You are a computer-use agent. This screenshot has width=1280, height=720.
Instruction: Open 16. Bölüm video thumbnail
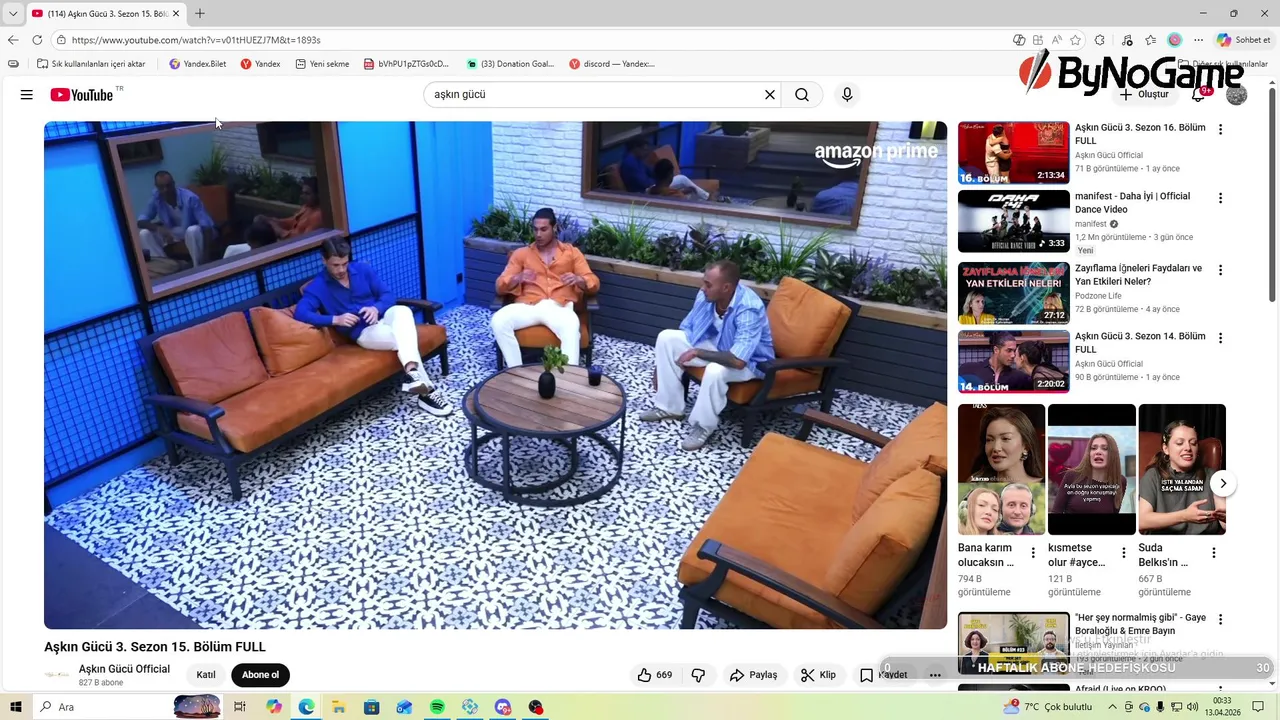1014,153
